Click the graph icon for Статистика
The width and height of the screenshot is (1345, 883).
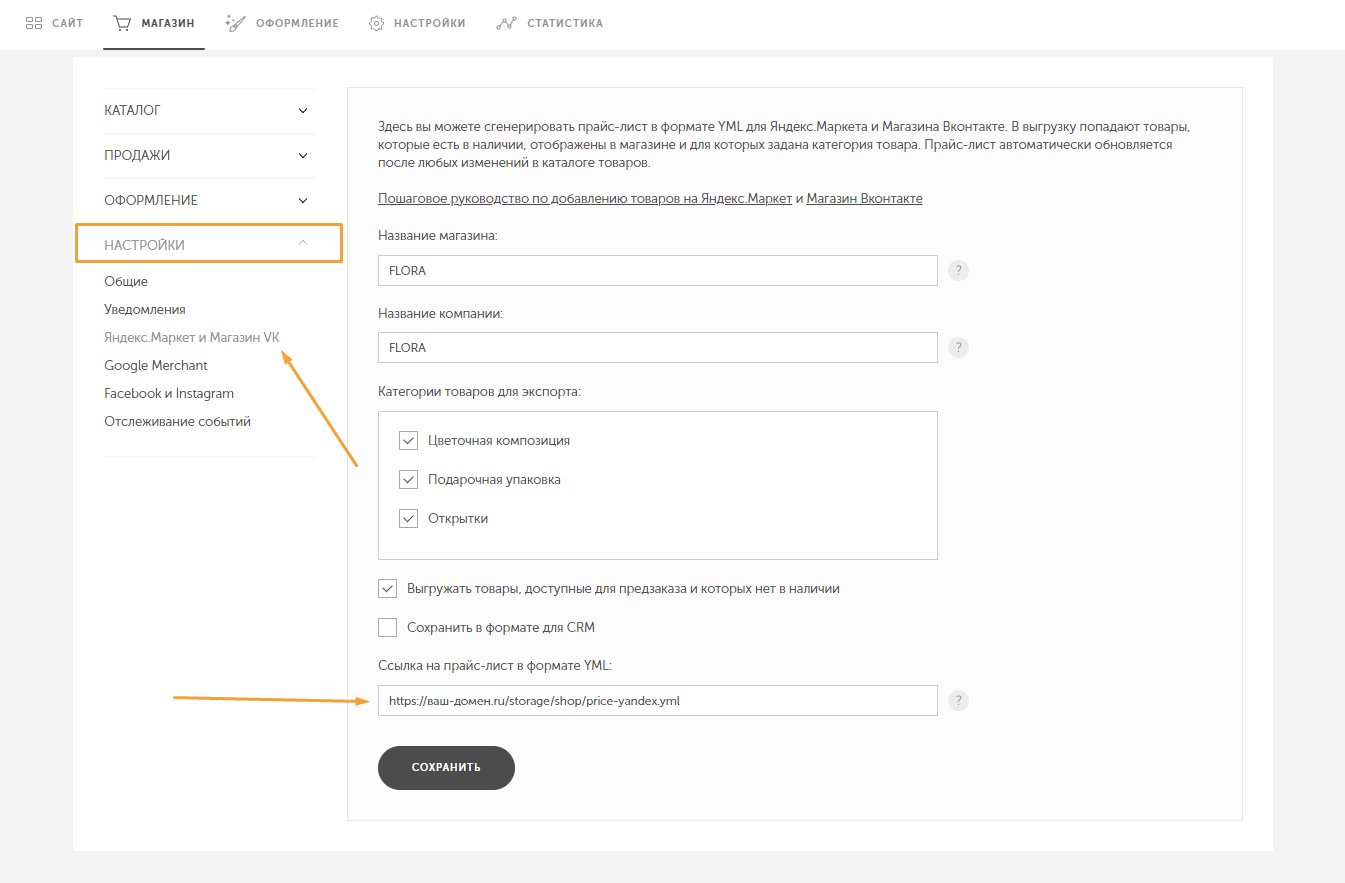click(x=507, y=23)
